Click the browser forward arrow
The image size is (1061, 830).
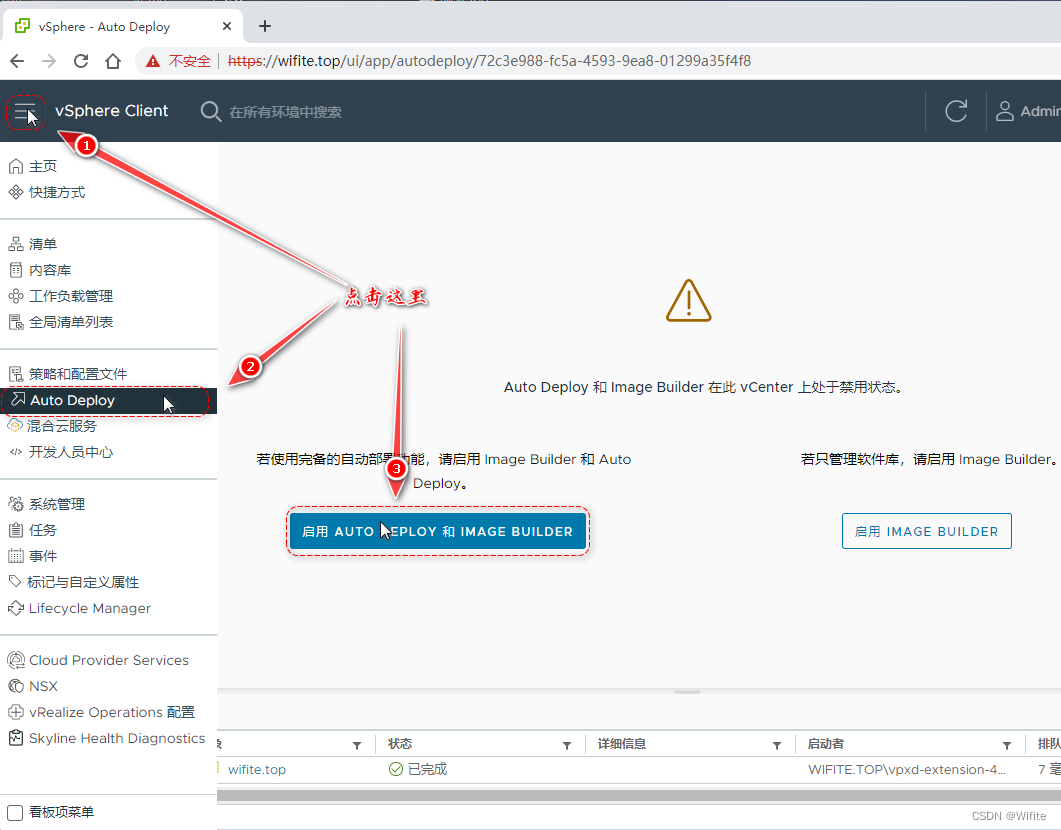[49, 61]
